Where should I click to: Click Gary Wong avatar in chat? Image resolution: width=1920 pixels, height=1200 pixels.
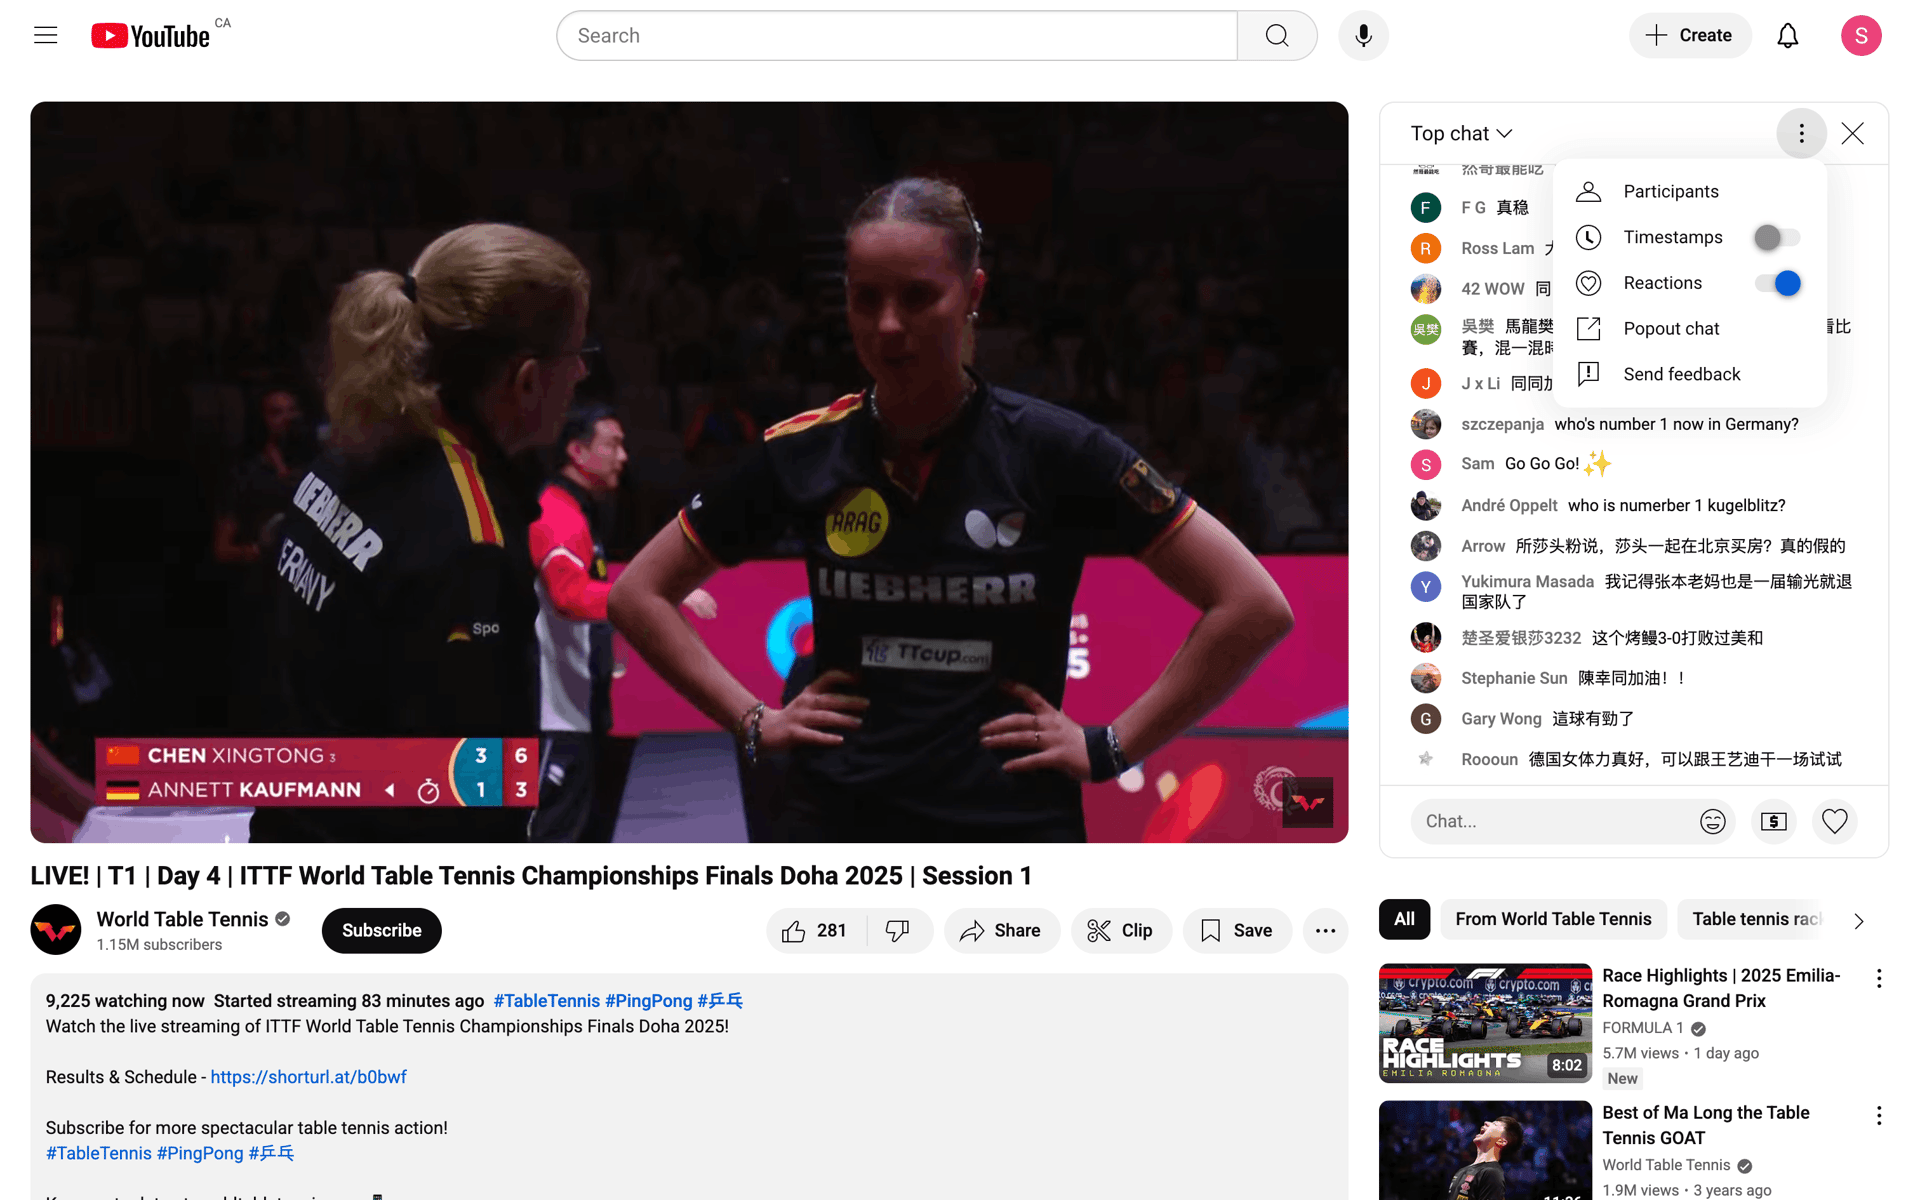pos(1425,719)
